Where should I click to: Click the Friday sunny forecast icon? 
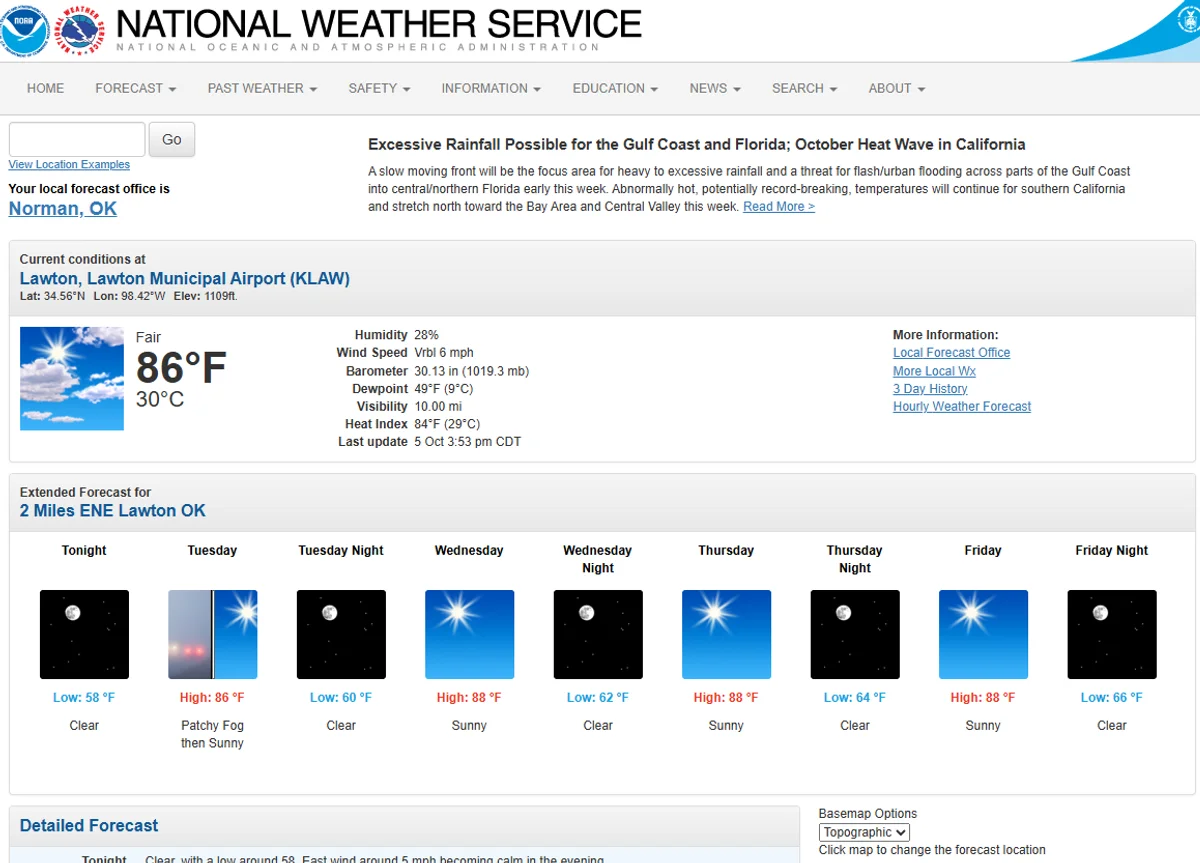tap(984, 635)
